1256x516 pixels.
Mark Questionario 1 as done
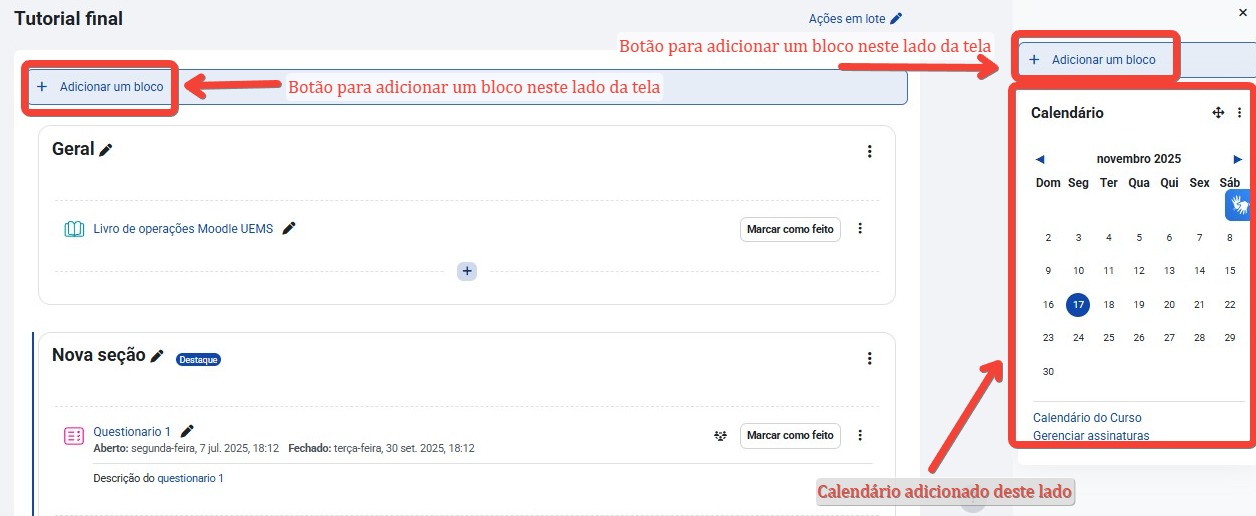pyautogui.click(x=790, y=436)
